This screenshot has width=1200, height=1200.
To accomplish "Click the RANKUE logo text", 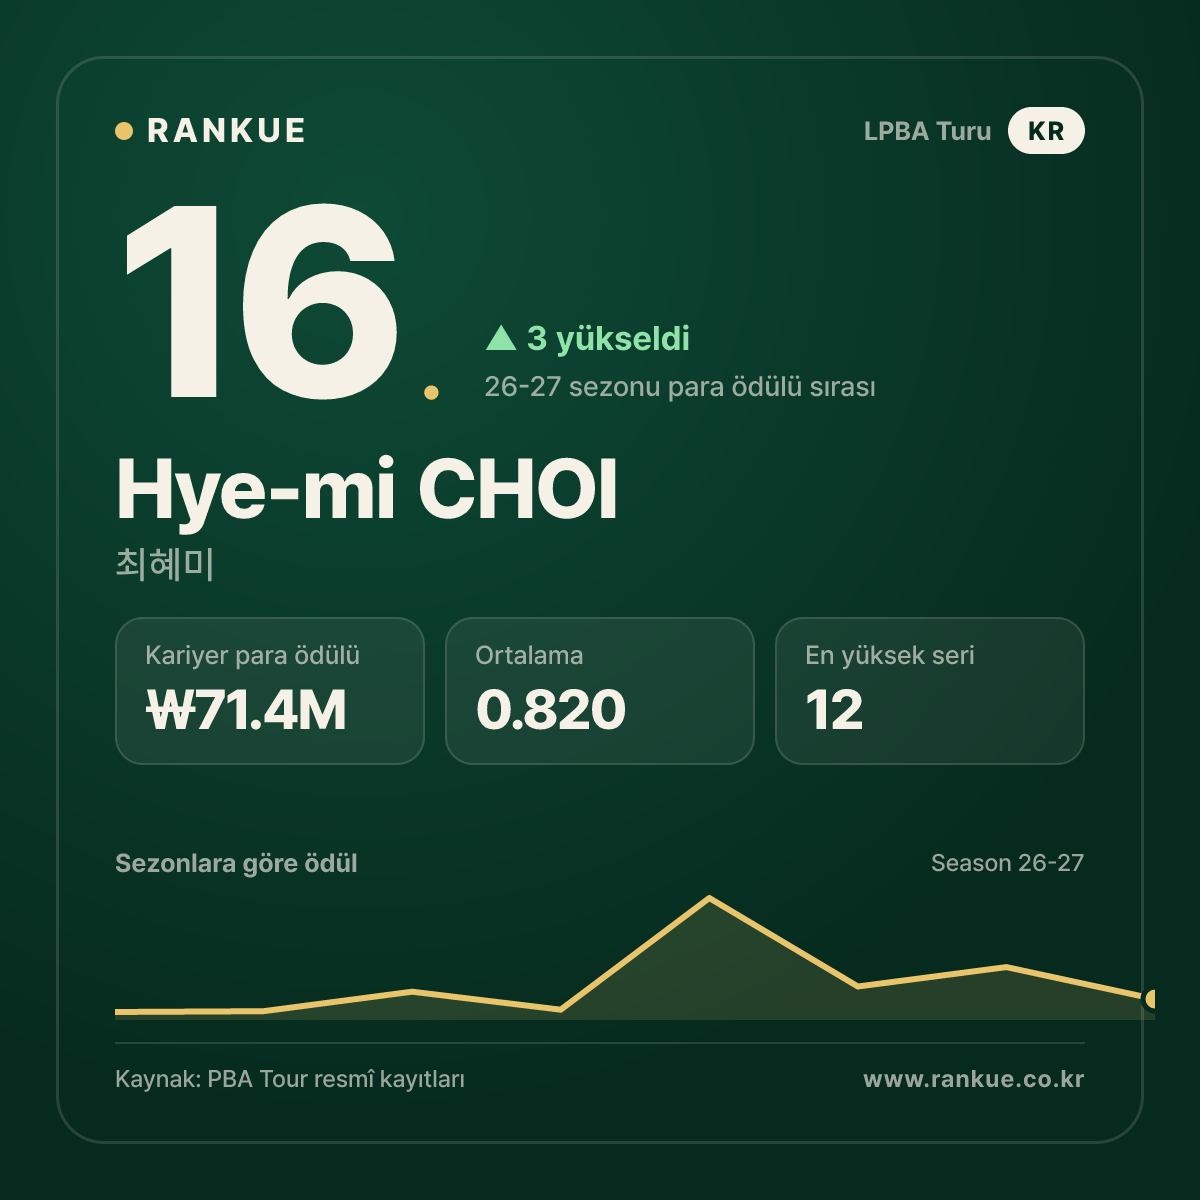I will click(226, 131).
